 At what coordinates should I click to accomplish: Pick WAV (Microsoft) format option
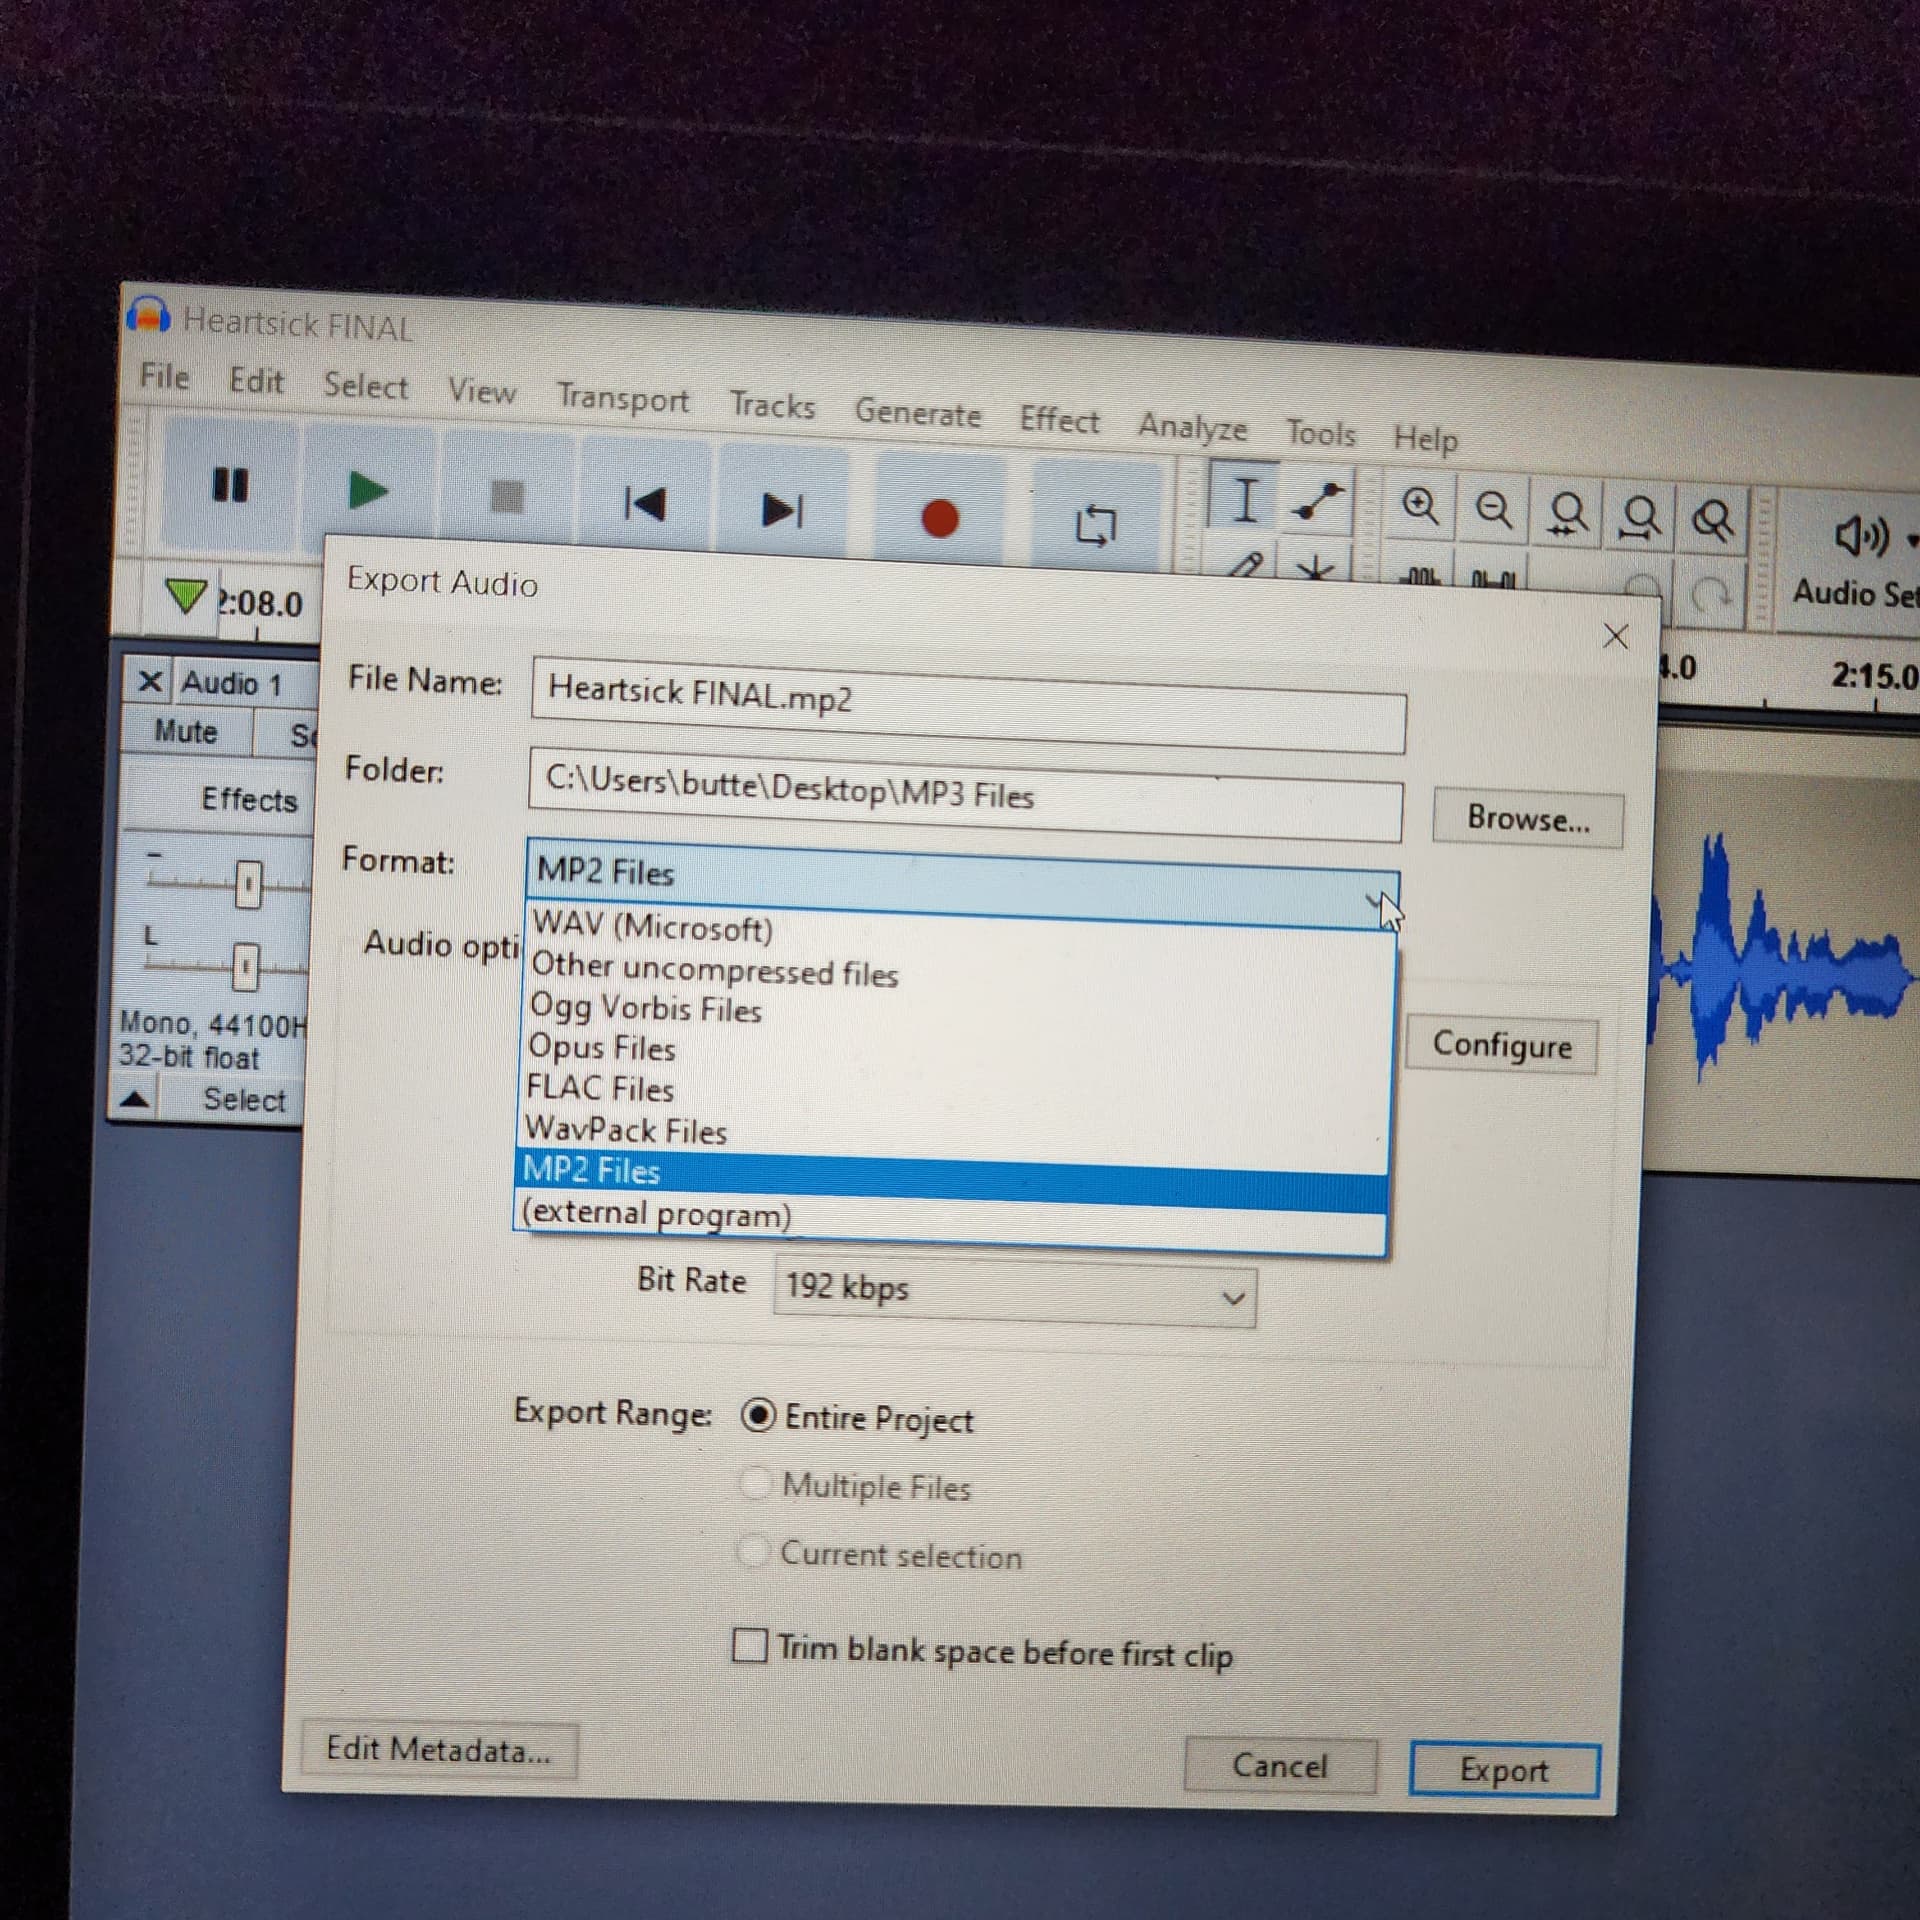tap(652, 926)
